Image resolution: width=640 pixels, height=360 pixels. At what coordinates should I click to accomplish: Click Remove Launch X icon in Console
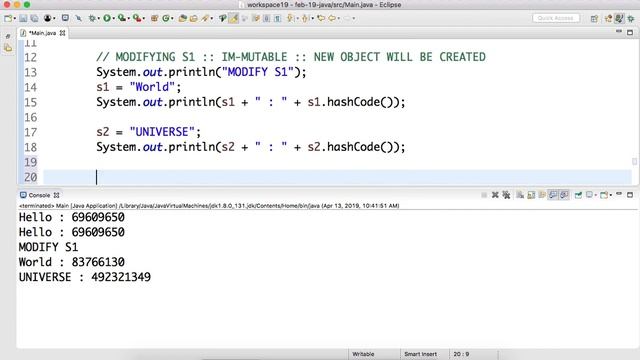pos(495,195)
